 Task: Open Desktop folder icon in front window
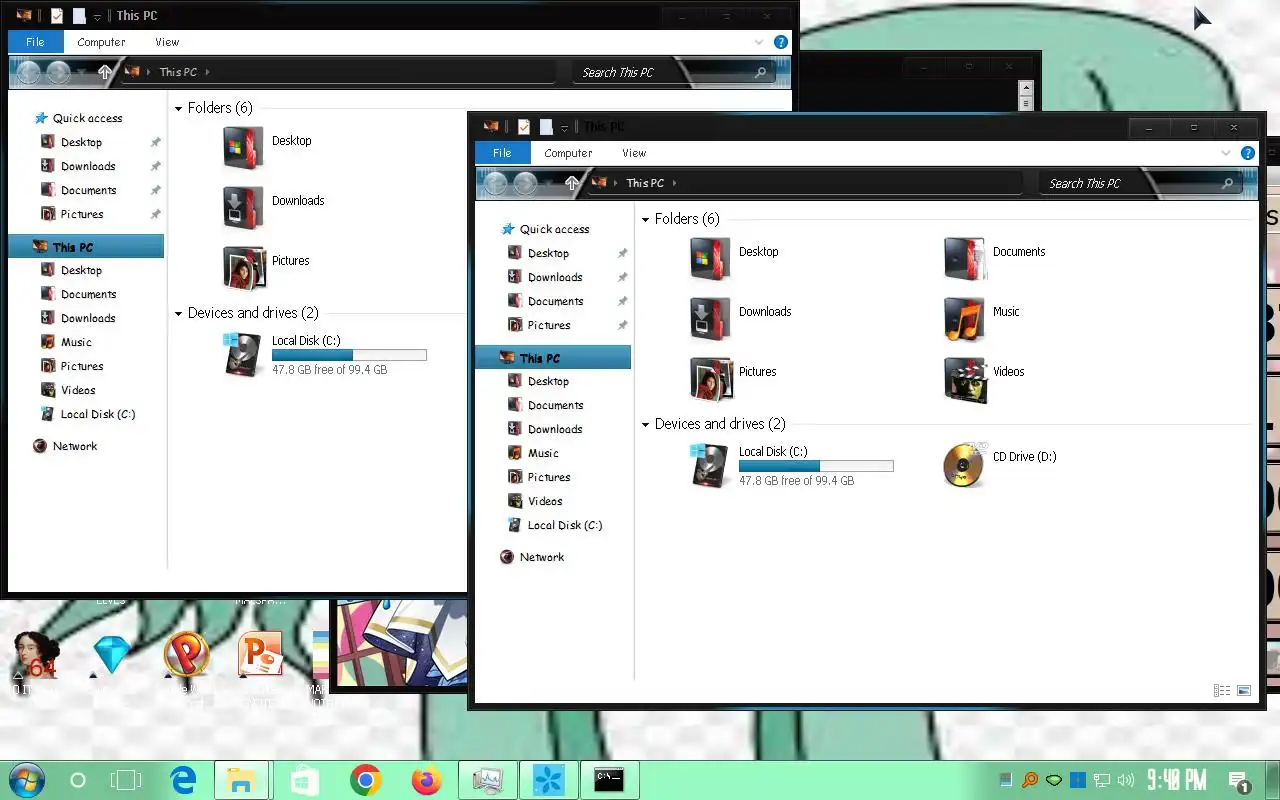(711, 259)
